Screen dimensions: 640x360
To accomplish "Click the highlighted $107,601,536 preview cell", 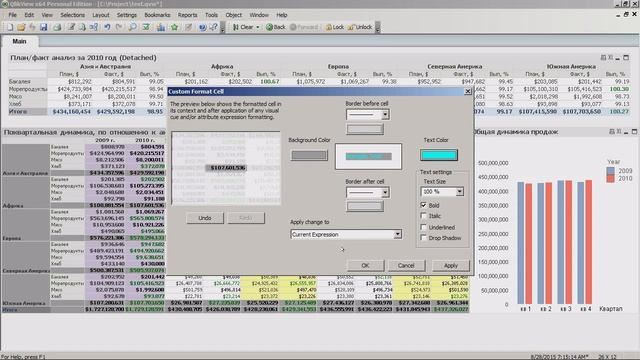I will (x=226, y=168).
